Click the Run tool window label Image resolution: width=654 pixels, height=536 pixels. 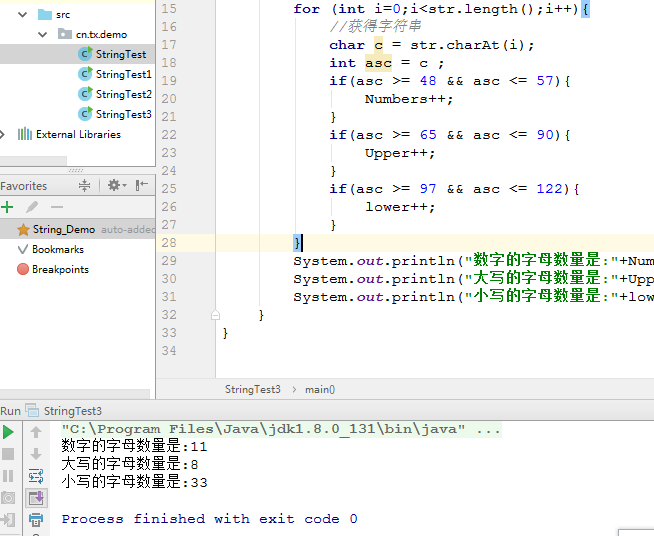pos(10,411)
